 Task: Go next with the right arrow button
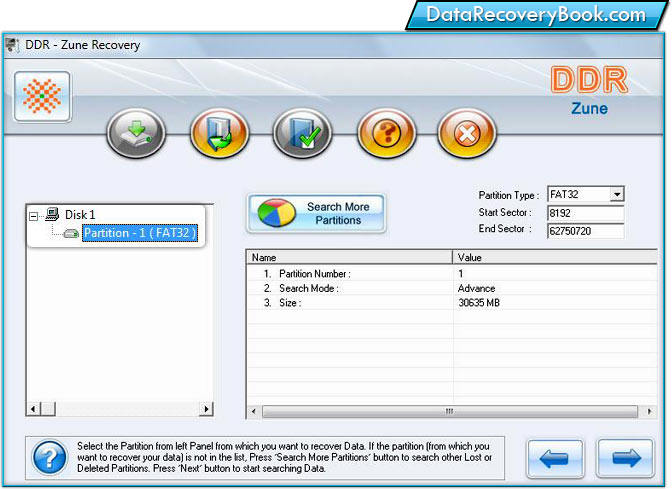coord(626,459)
